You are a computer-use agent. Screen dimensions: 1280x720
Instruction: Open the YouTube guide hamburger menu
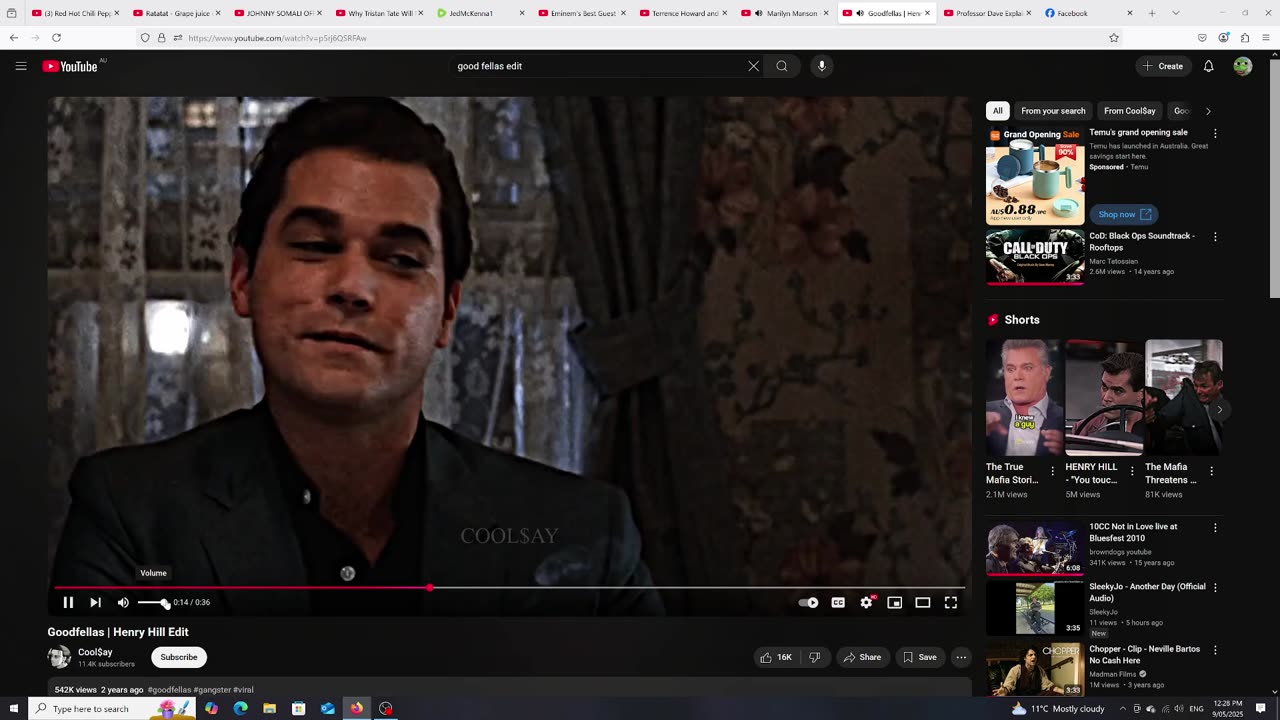(x=21, y=66)
